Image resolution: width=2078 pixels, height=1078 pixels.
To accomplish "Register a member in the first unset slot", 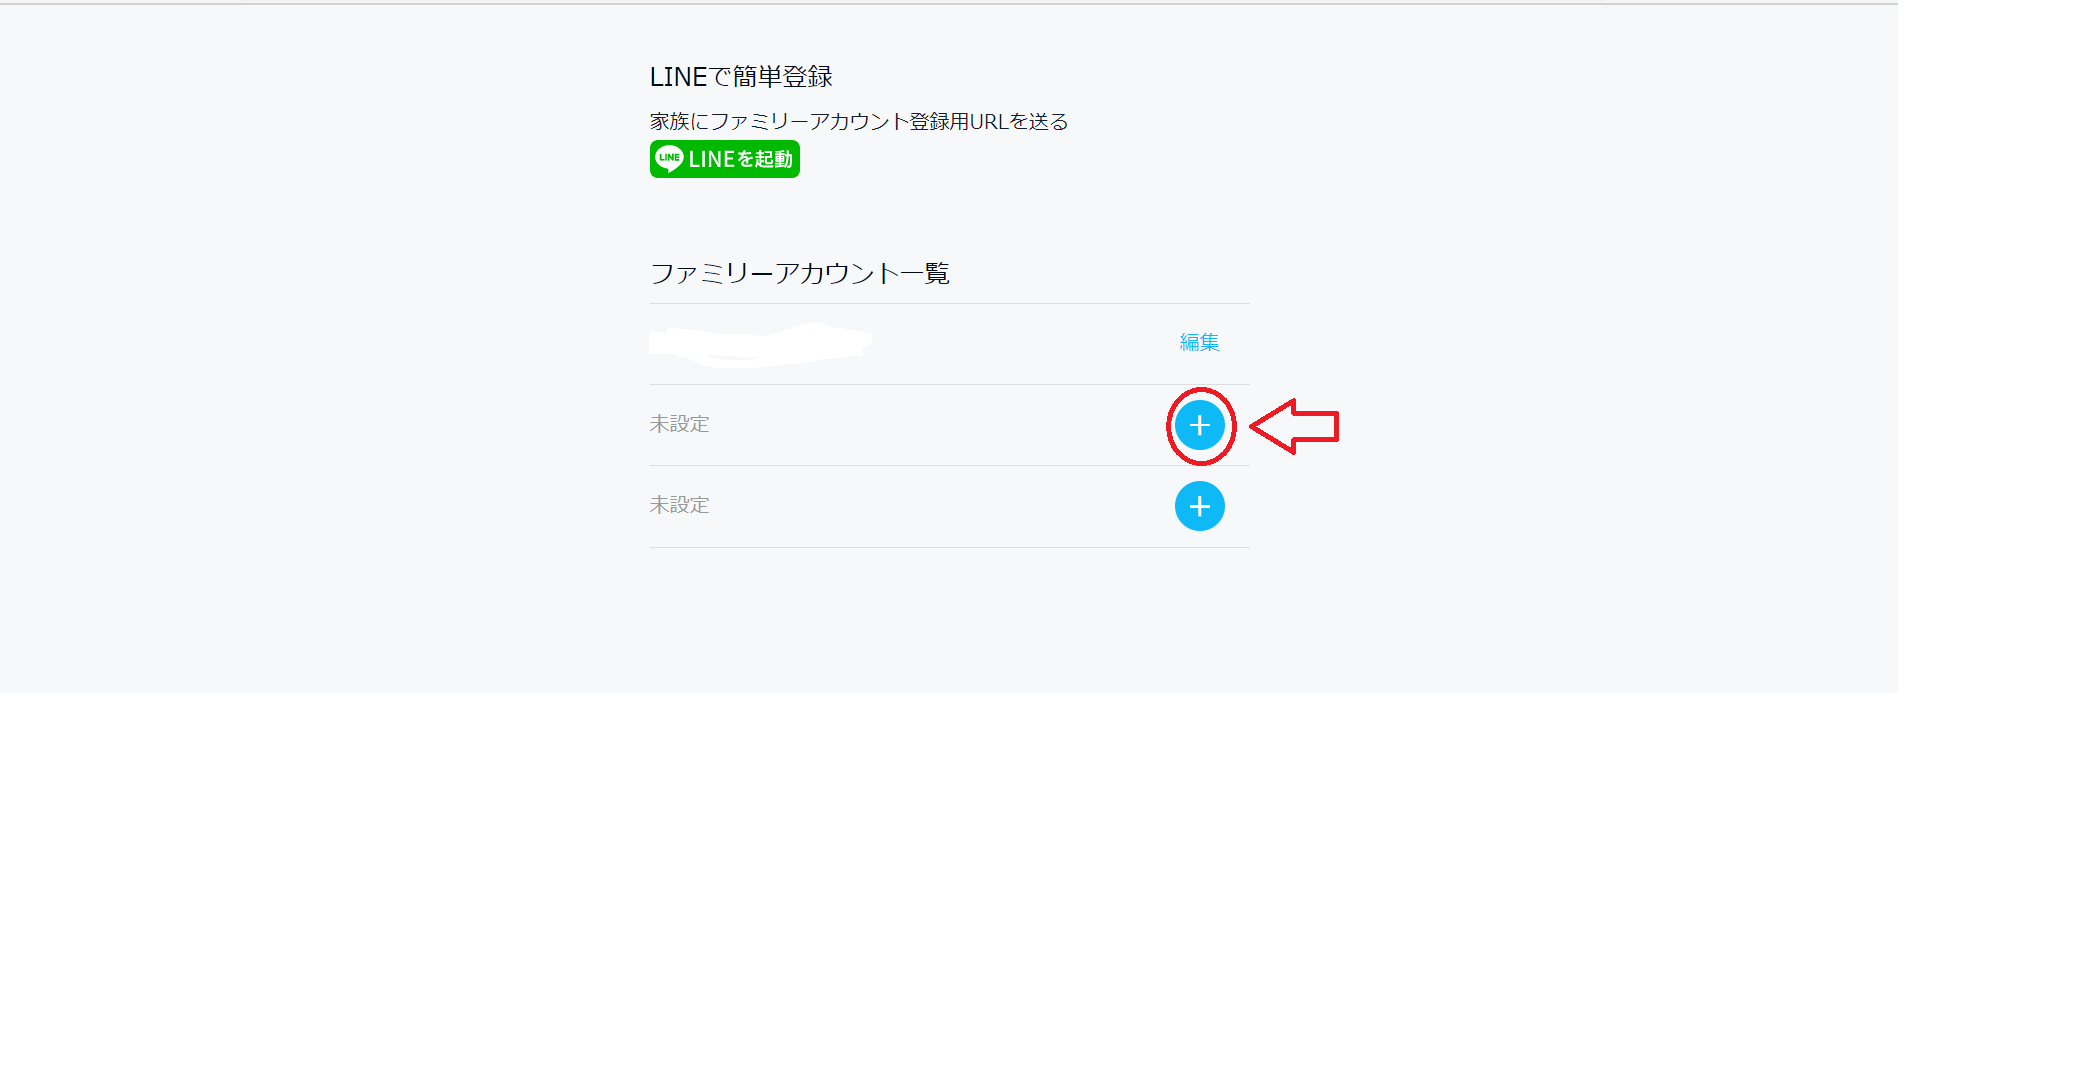I will point(1200,426).
